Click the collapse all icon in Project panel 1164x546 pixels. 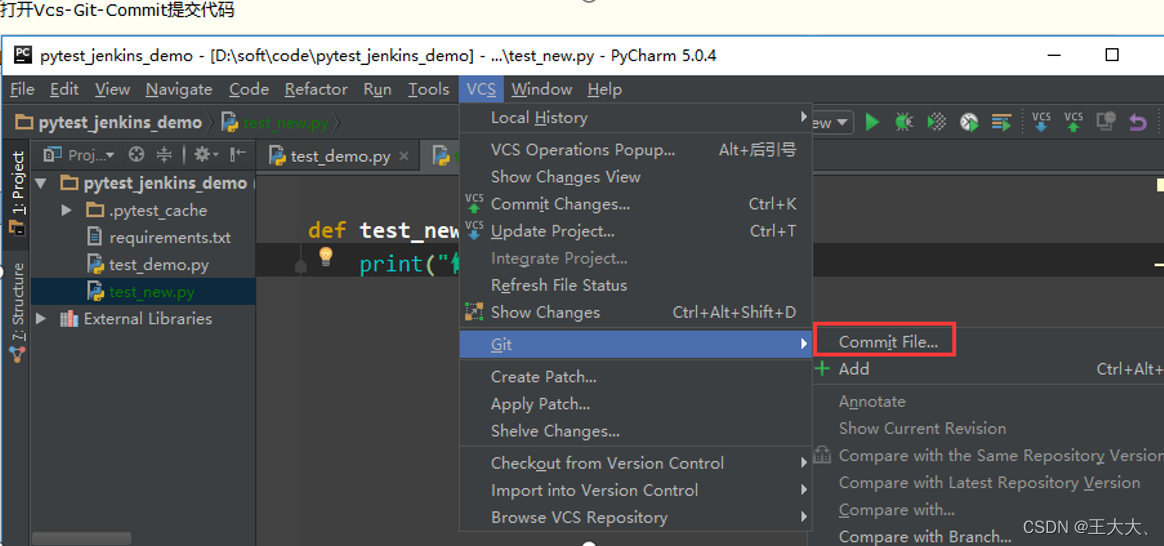[x=164, y=154]
